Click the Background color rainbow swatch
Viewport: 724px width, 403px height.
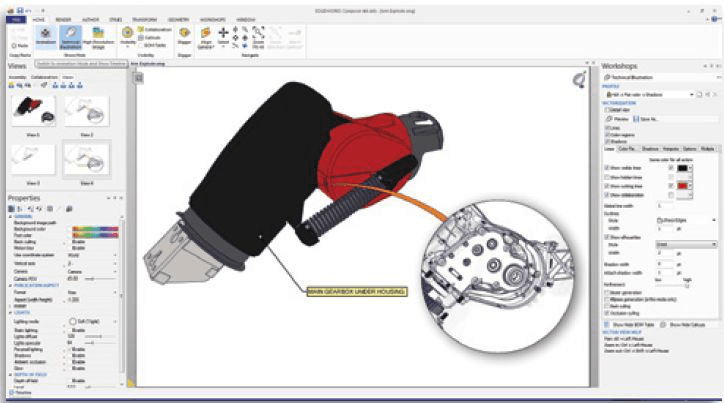click(95, 229)
